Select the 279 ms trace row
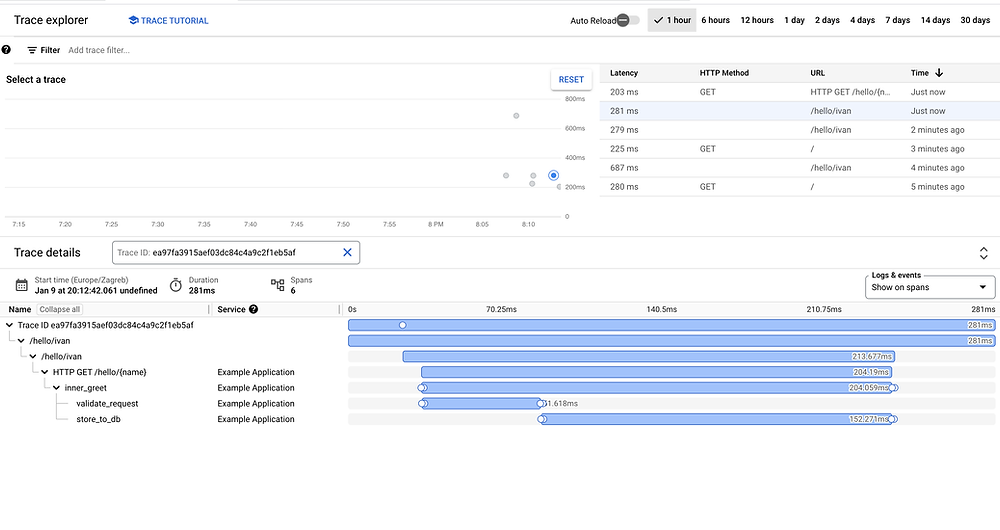This screenshot has height=530, width=1000. (800, 130)
